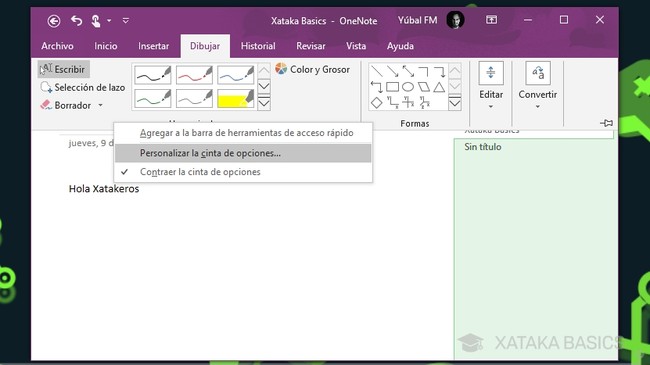Select the parallelogram shape
Screen dimensions: 650x365
(x=424, y=87)
